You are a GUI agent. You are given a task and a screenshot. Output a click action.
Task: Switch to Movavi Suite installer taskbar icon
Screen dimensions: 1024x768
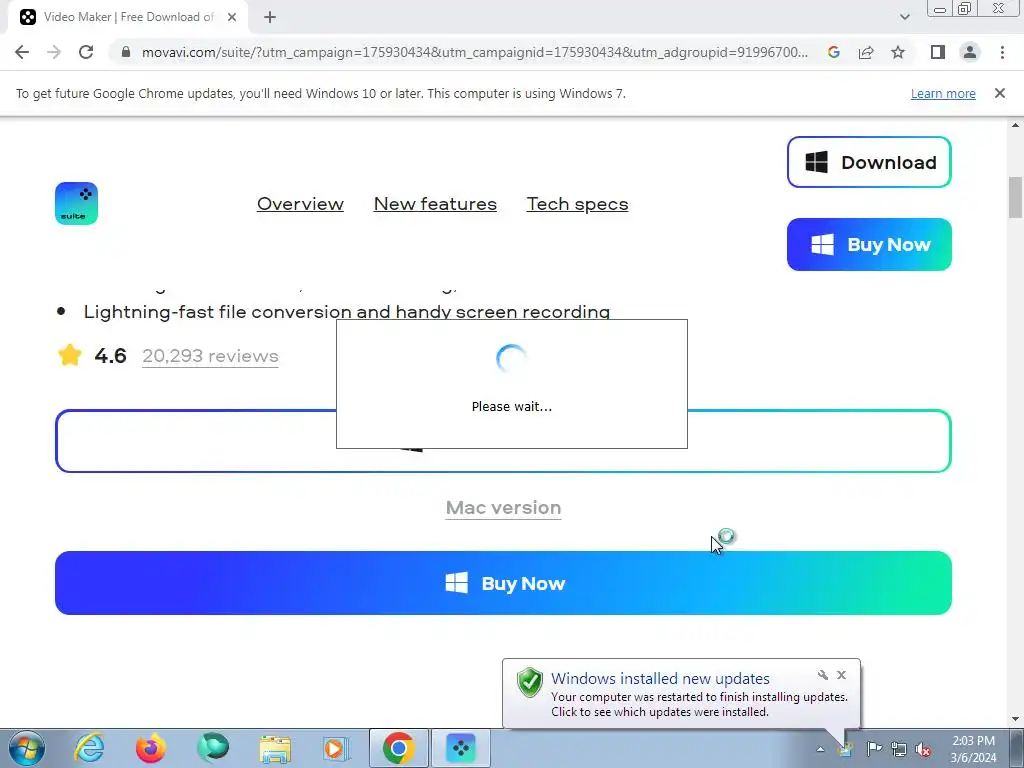pyautogui.click(x=461, y=748)
